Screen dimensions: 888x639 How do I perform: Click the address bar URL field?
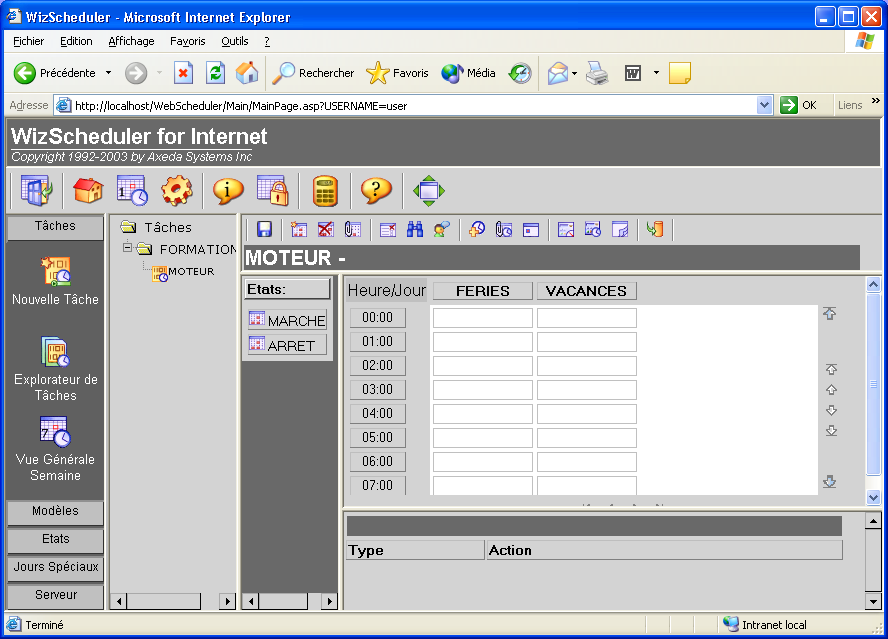coord(415,106)
